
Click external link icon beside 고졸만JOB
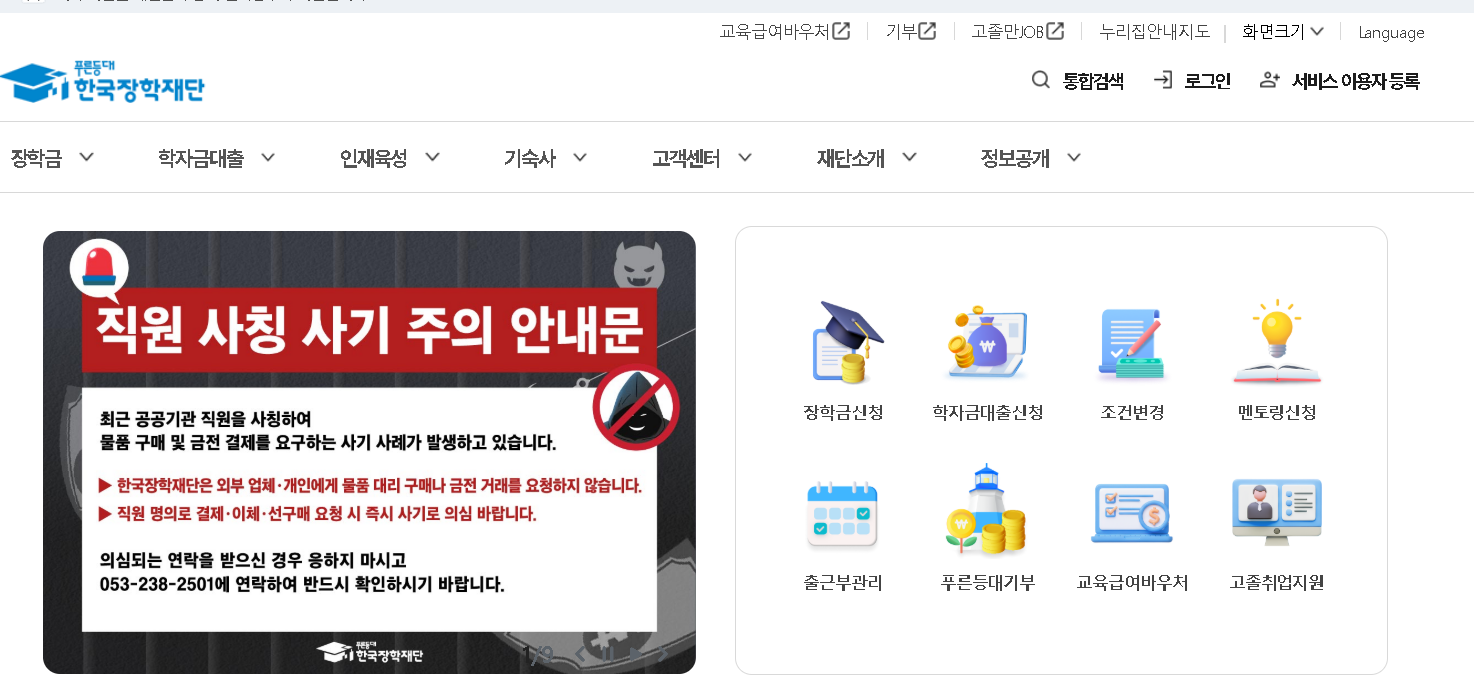point(1055,31)
